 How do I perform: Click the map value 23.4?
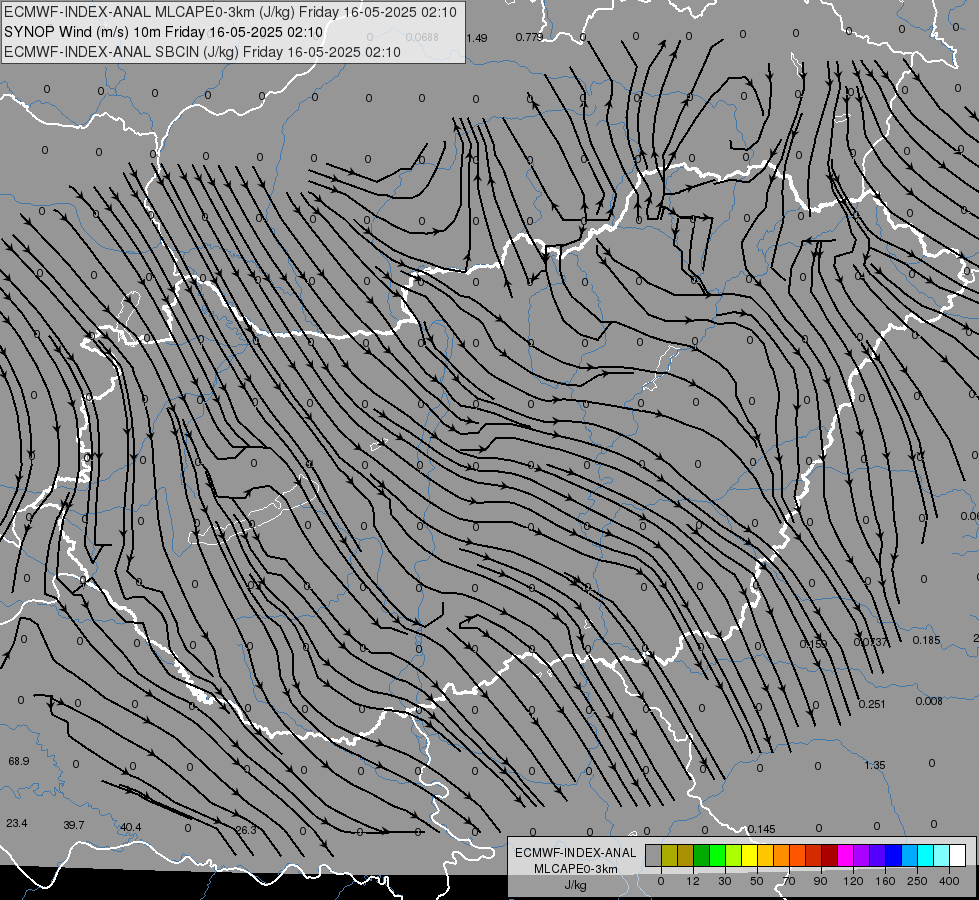click(x=17, y=823)
